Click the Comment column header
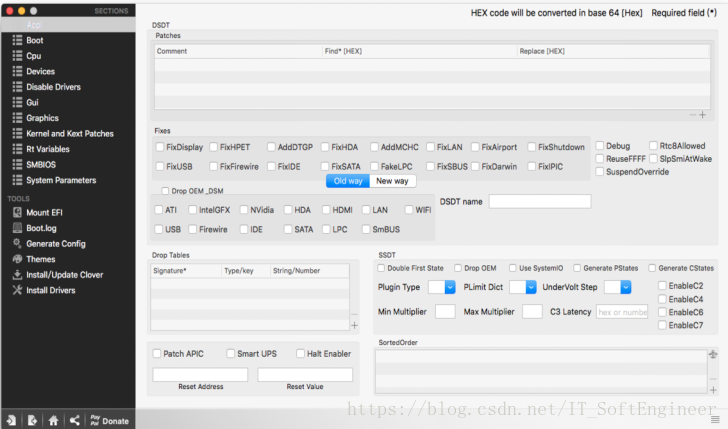The height and width of the screenshot is (429, 728). 238,51
